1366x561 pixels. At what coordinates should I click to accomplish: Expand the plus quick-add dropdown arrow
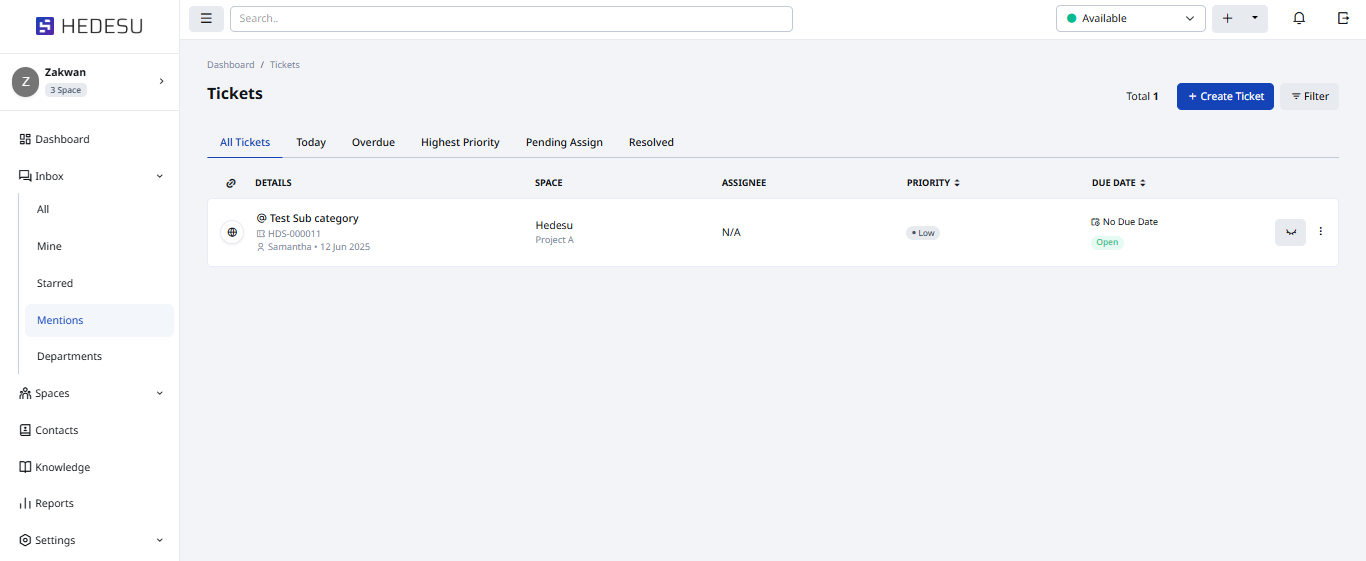coord(1255,18)
